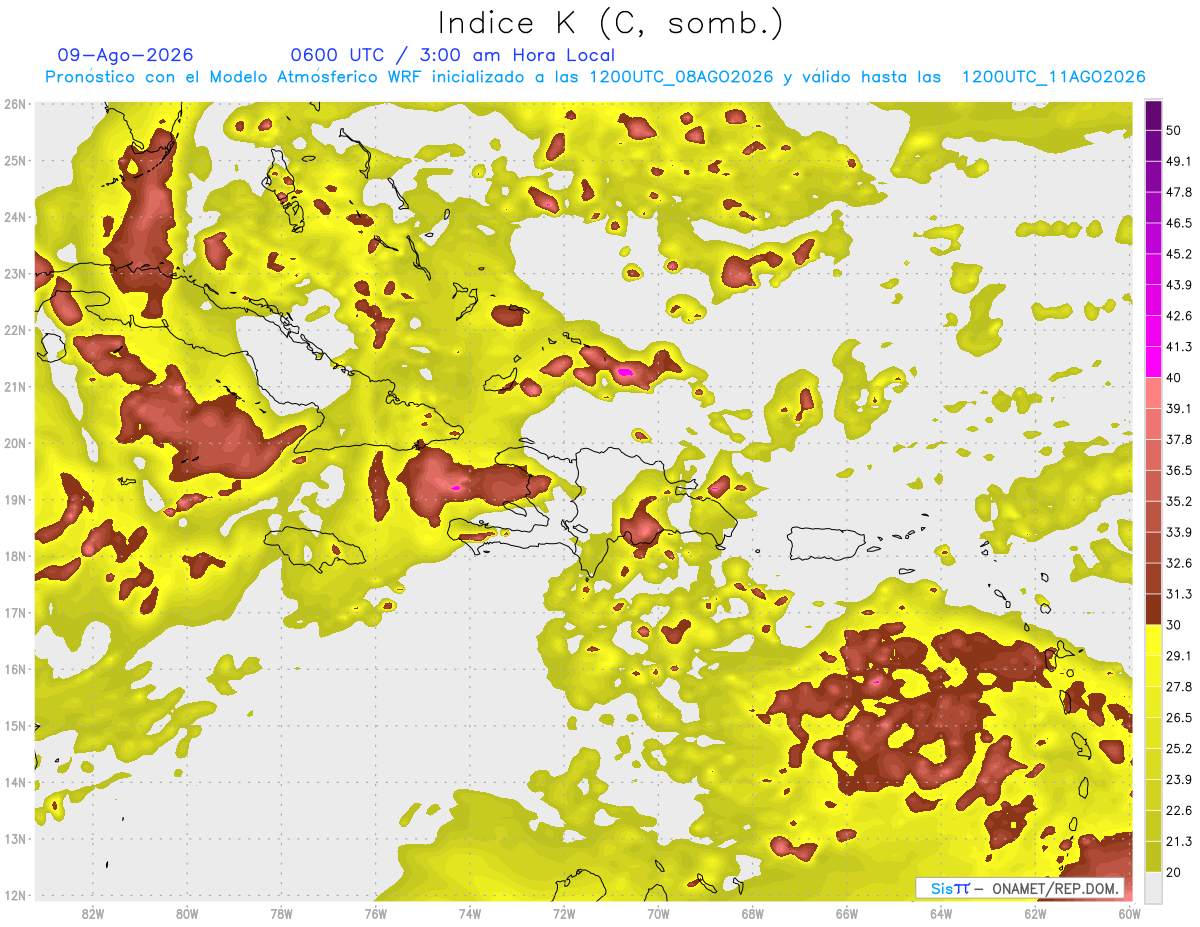The width and height of the screenshot is (1200, 927).
Task: Pick the salmon swatch between 39.1 and 40
Action: pos(1153,393)
